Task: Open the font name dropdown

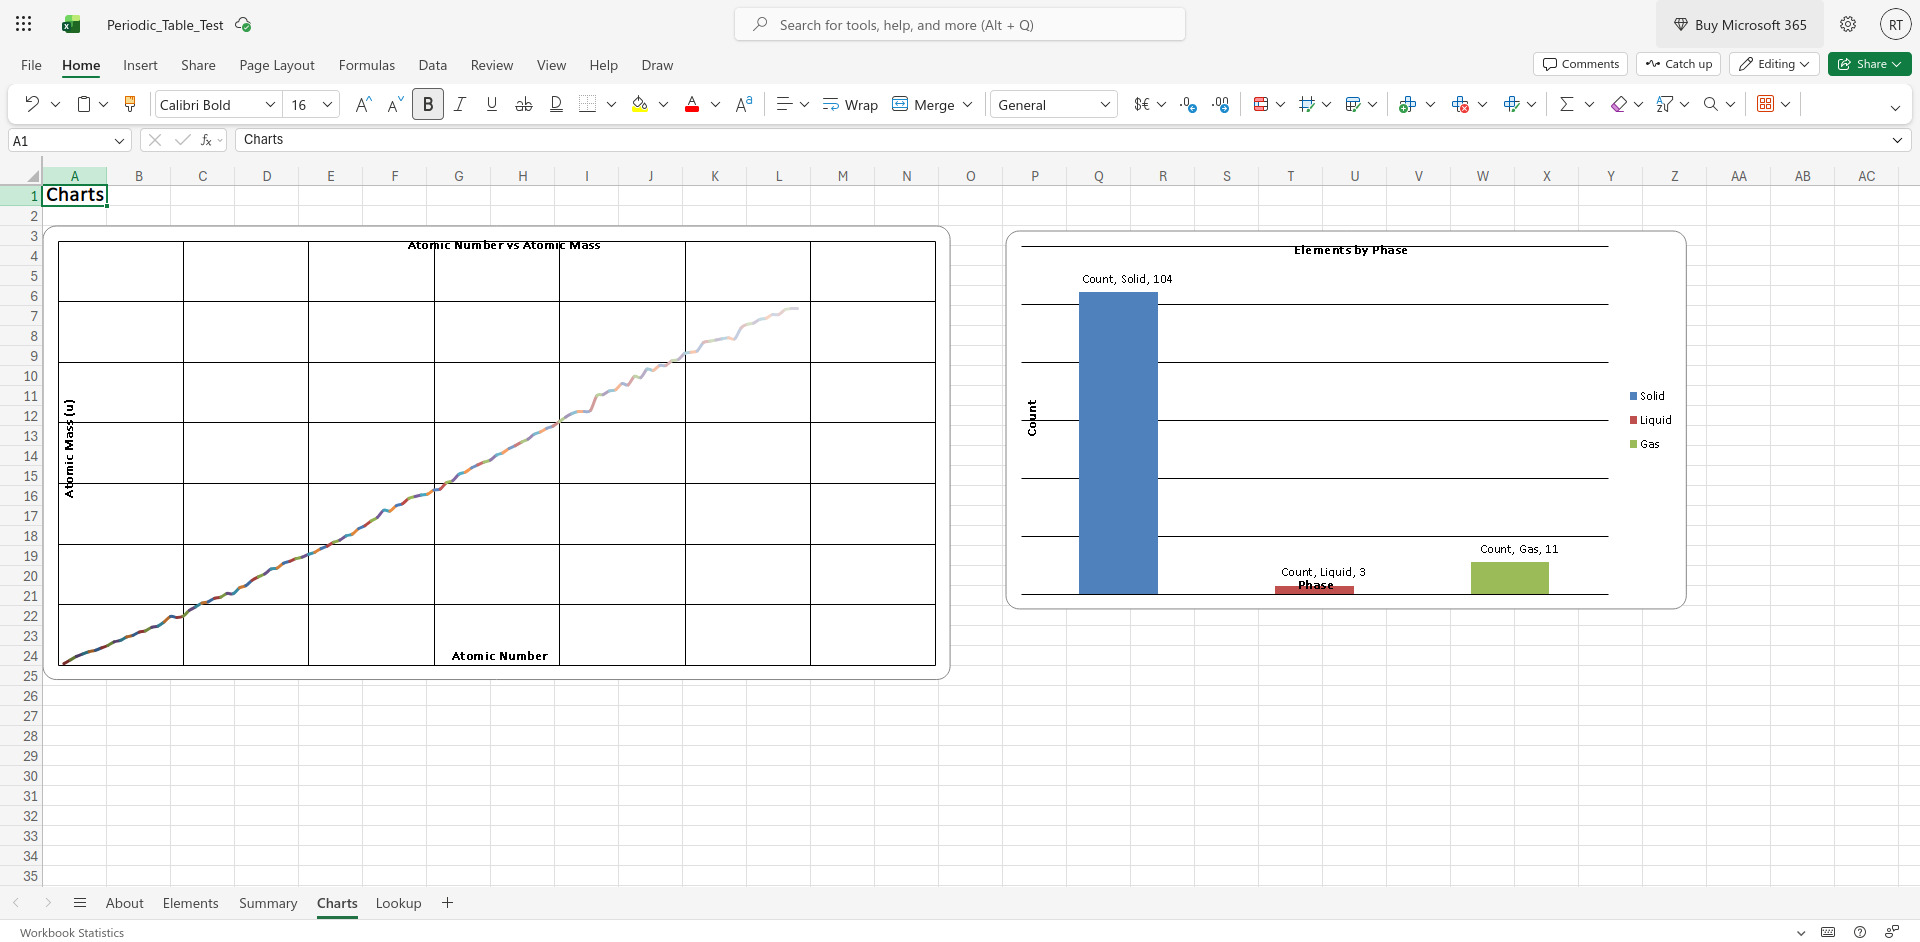Action: tap(269, 104)
